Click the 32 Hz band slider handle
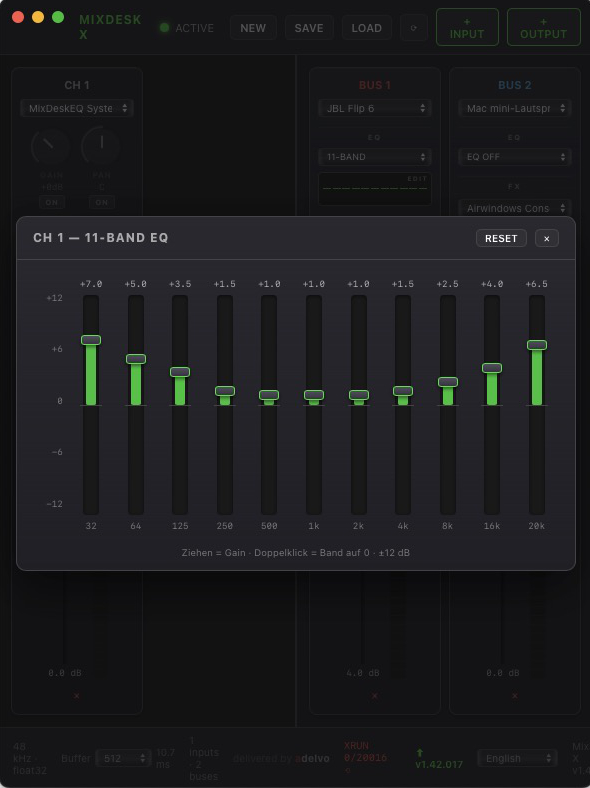 (x=91, y=340)
